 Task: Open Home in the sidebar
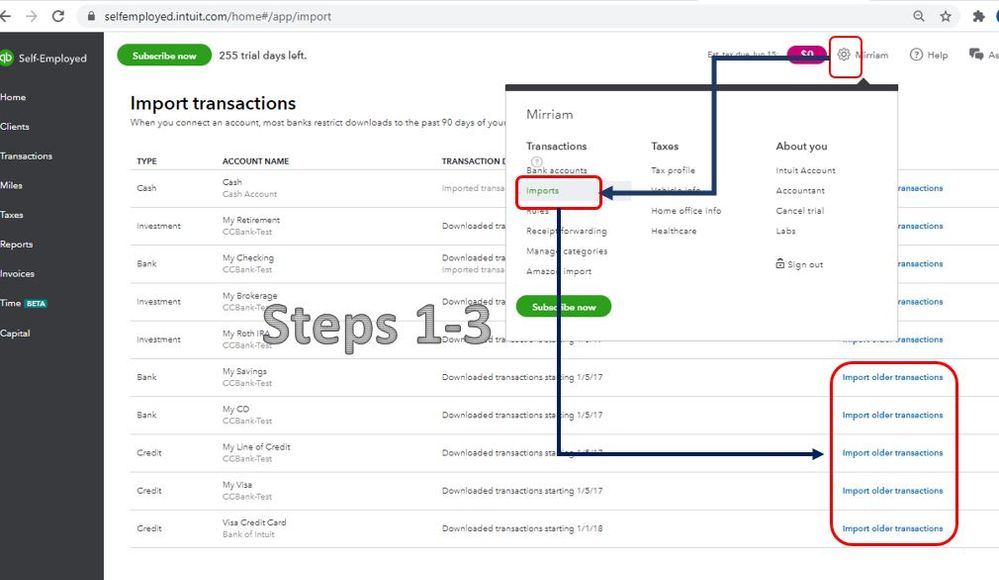point(13,97)
